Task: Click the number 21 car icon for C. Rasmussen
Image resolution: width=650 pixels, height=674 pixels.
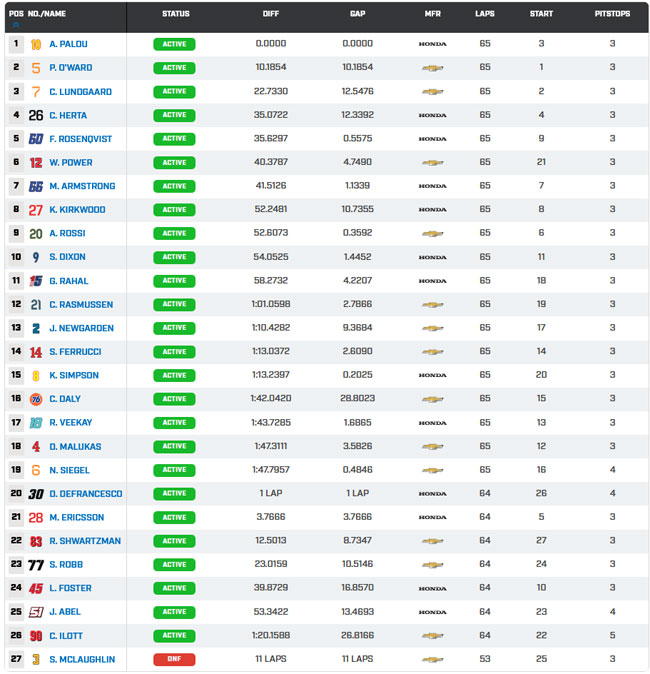Action: [x=36, y=304]
